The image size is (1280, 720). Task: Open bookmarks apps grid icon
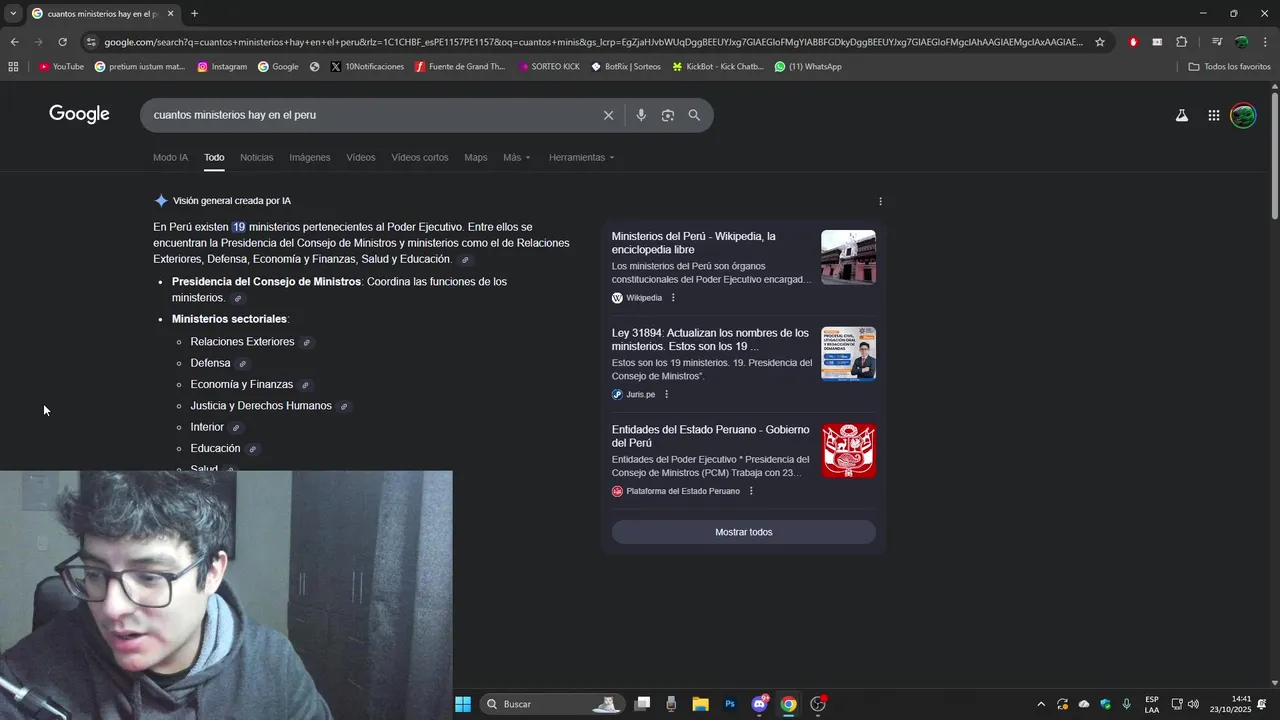[x=13, y=67]
